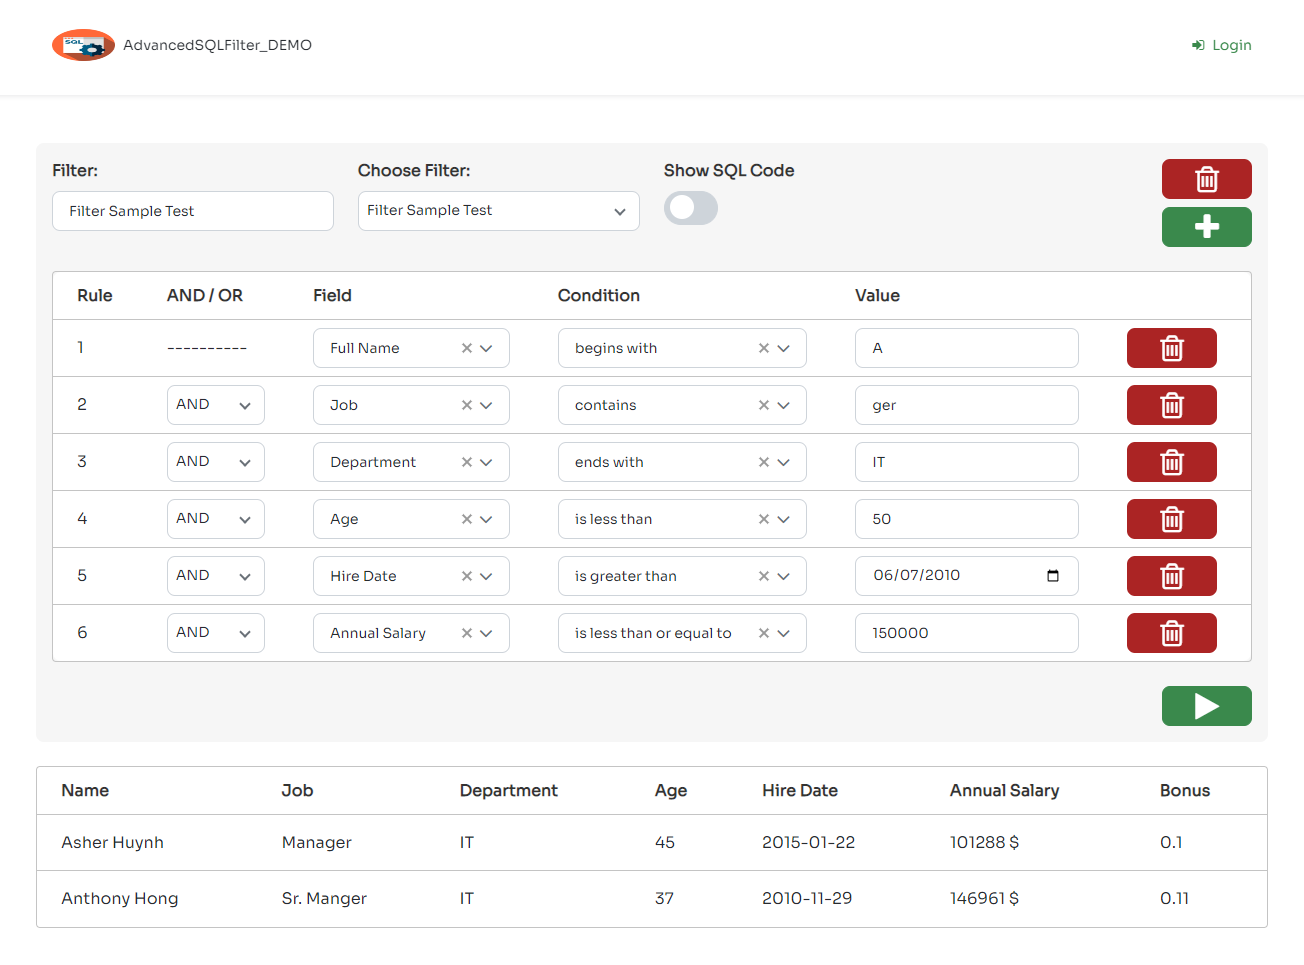Open AND/OR dropdown for rule 4
Image resolution: width=1304 pixels, height=965 pixels.
point(216,519)
